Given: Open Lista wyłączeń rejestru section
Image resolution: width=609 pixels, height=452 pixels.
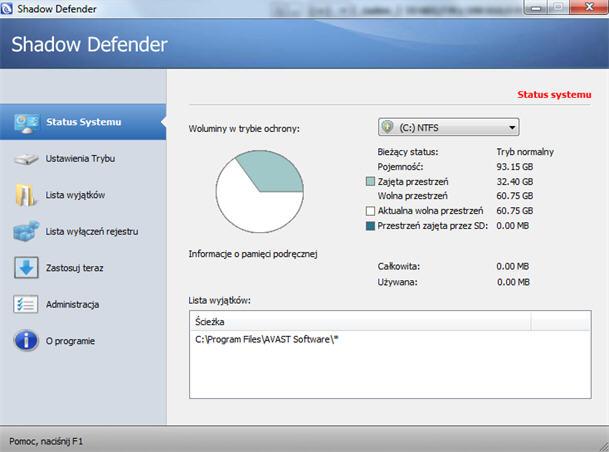Looking at the screenshot, I should tap(92, 231).
